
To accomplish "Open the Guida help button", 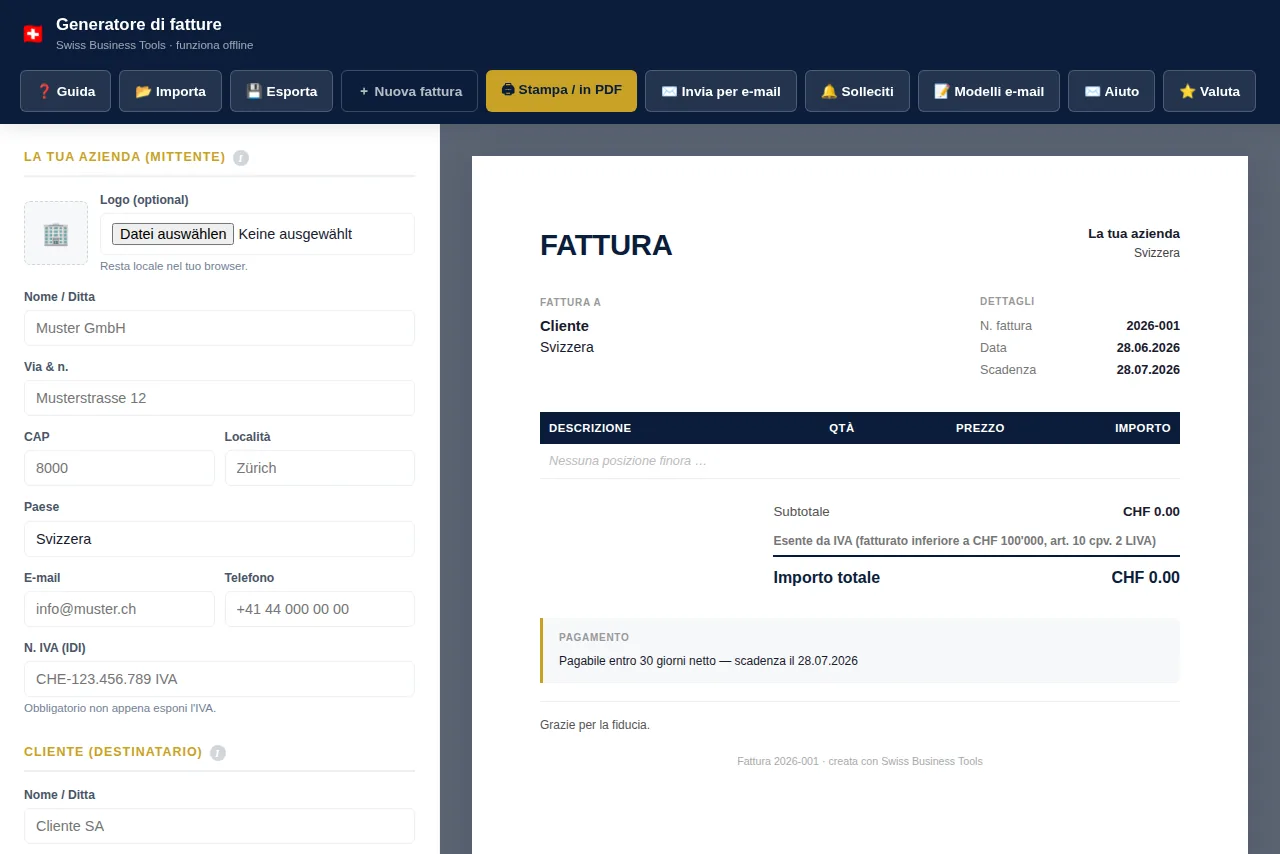I will coord(66,91).
